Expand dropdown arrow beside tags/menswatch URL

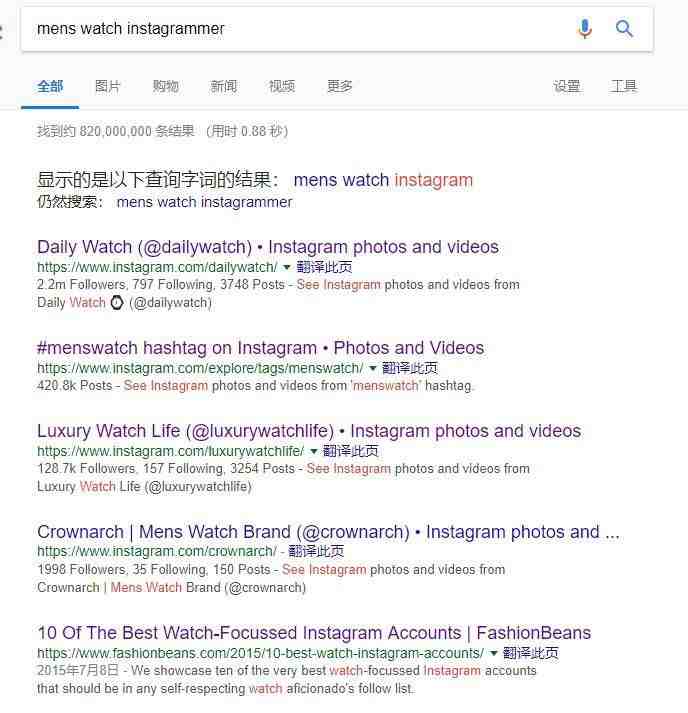click(x=373, y=368)
